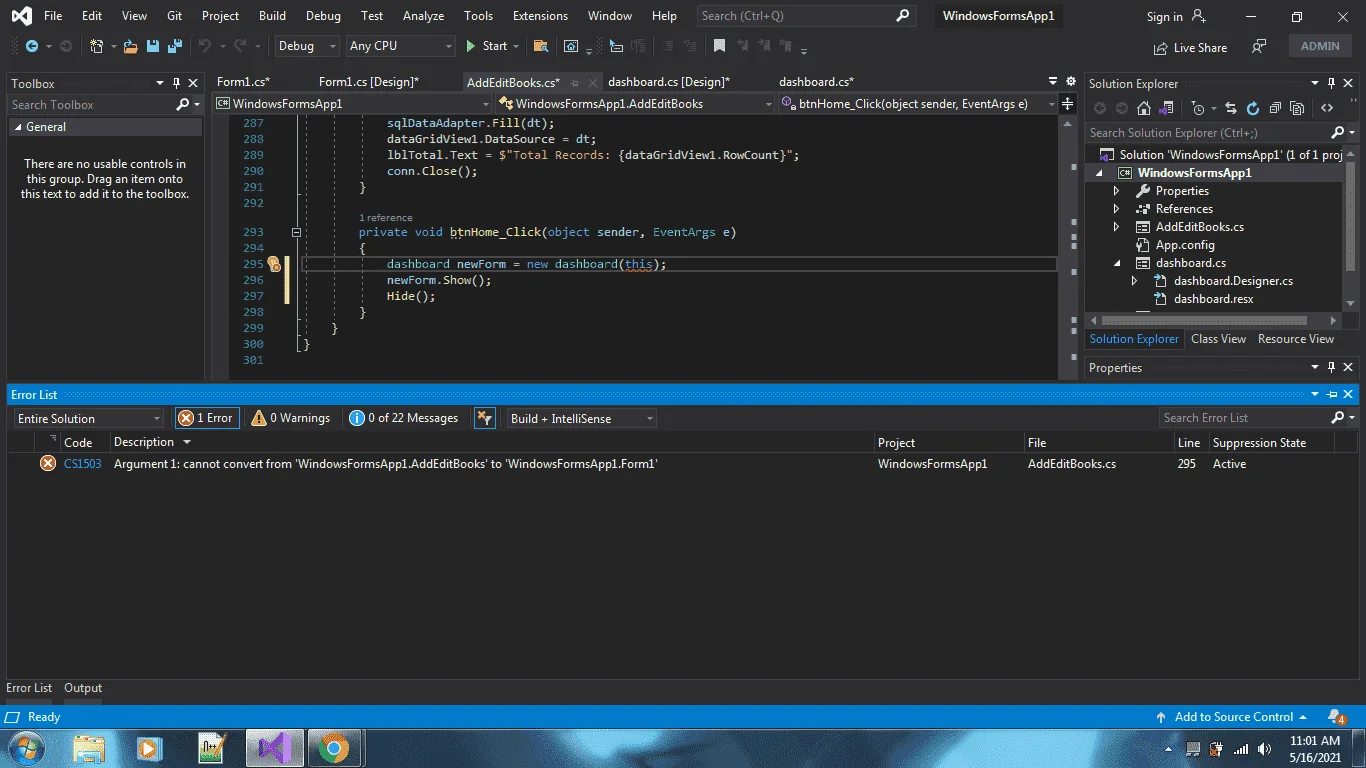Open the File menu
The height and width of the screenshot is (768, 1366).
[53, 16]
